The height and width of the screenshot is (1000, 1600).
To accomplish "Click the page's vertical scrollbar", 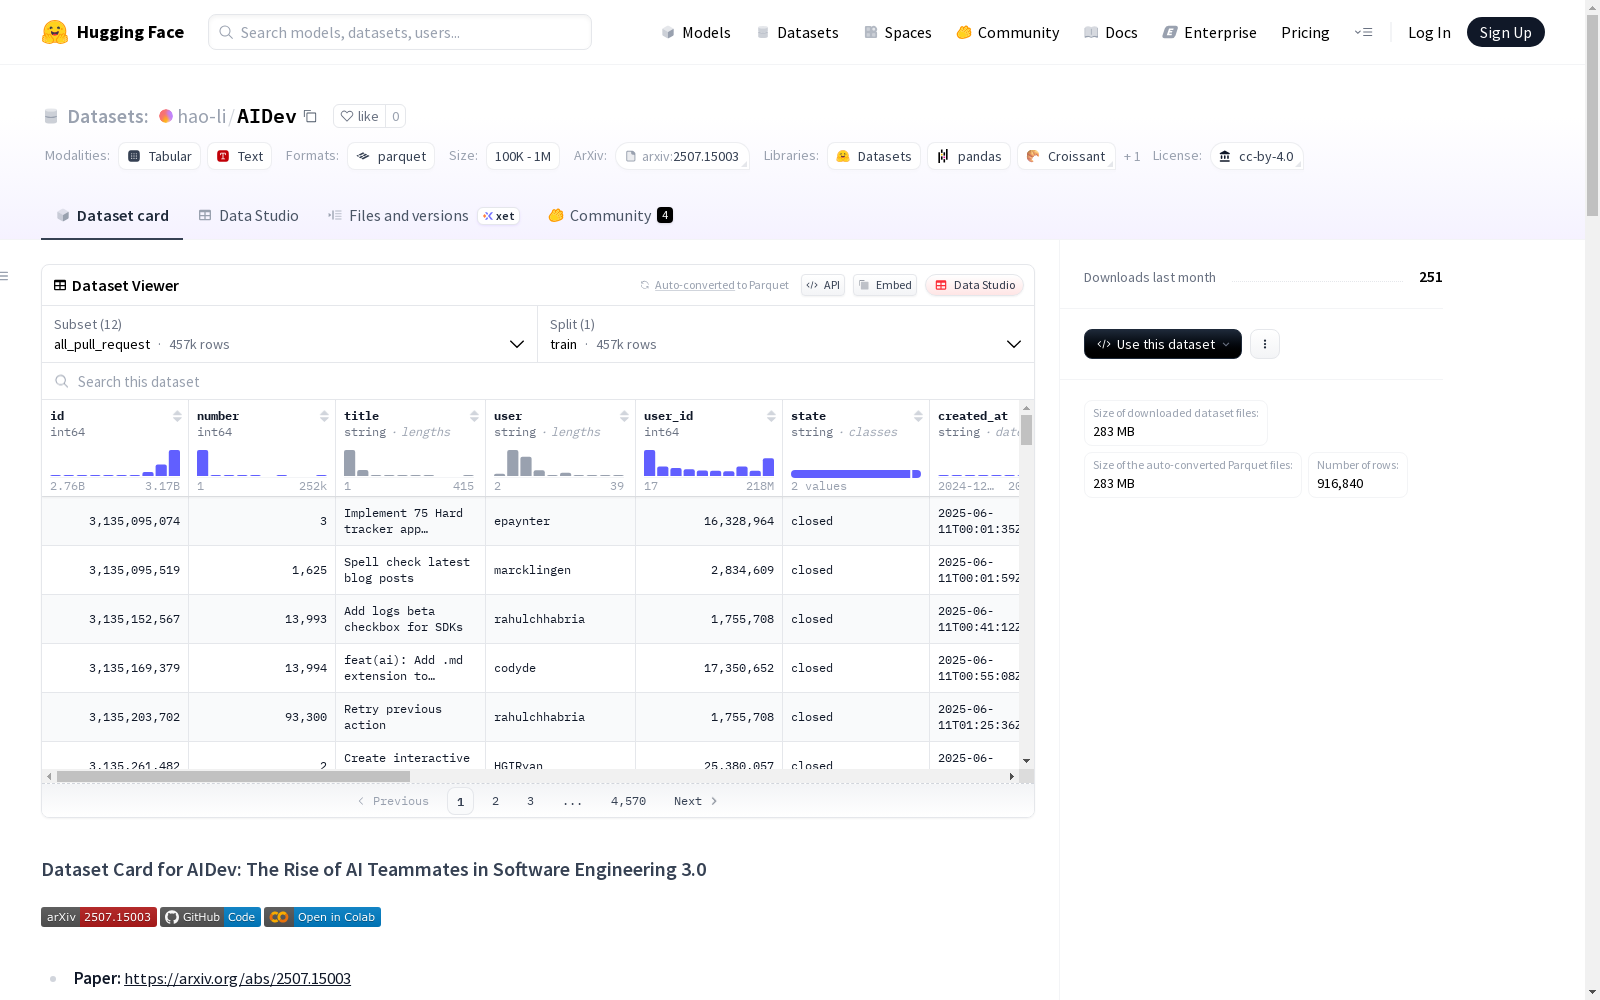I will tap(1592, 115).
